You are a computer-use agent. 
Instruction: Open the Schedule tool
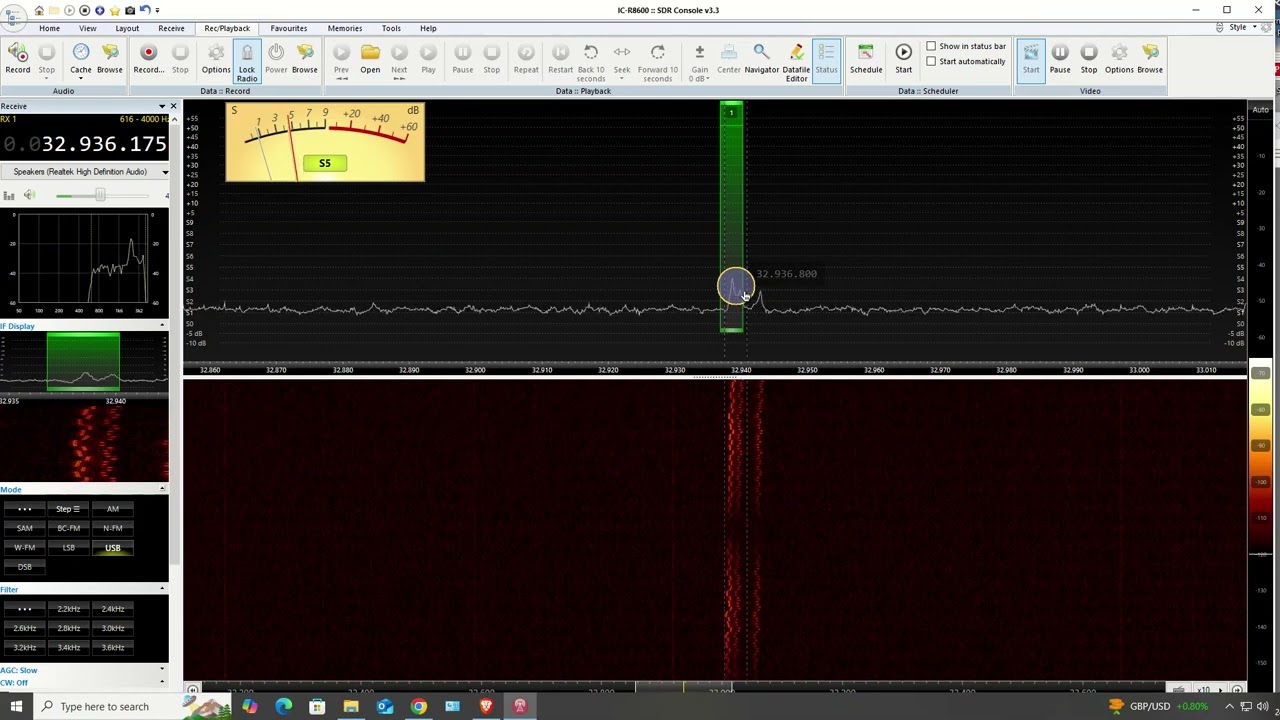[866, 59]
